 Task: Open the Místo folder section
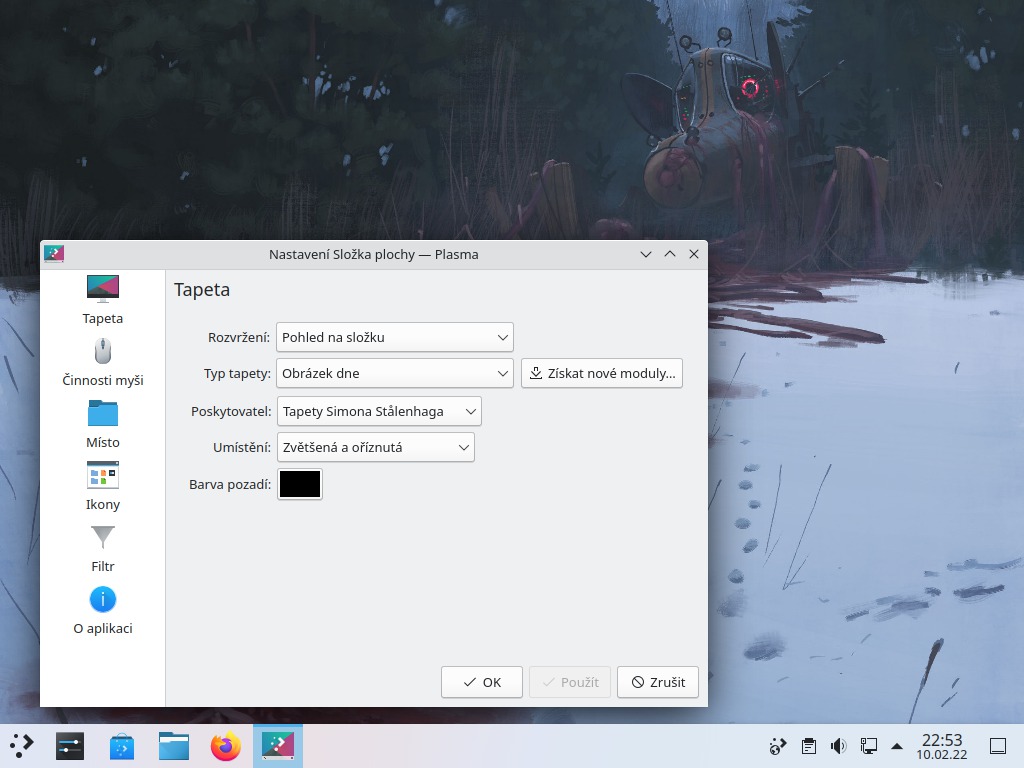point(103,425)
